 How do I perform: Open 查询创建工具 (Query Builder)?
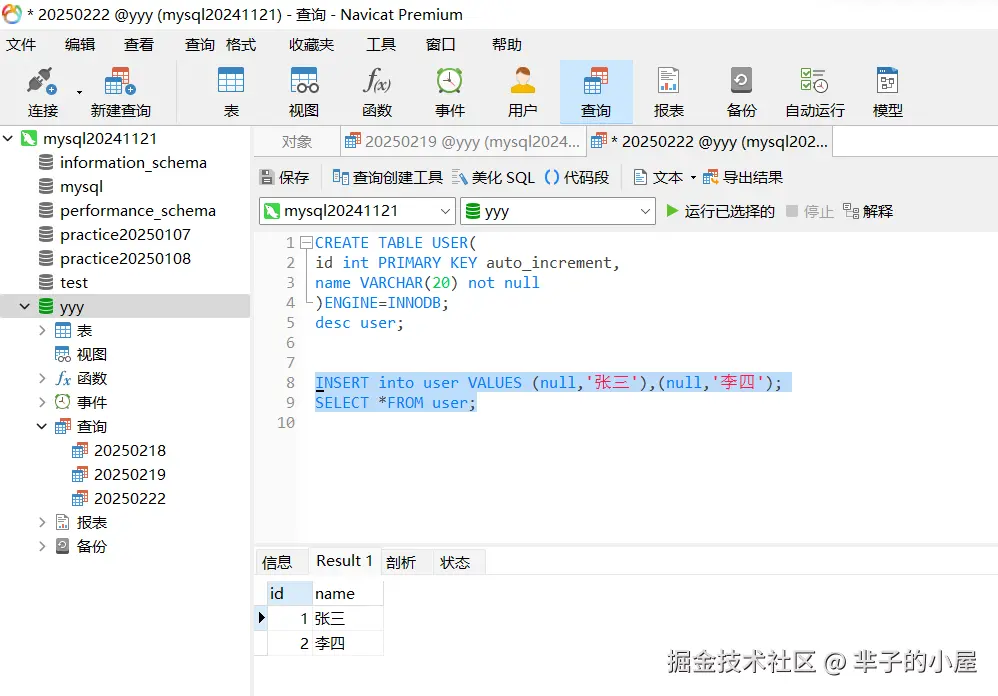[x=388, y=177]
